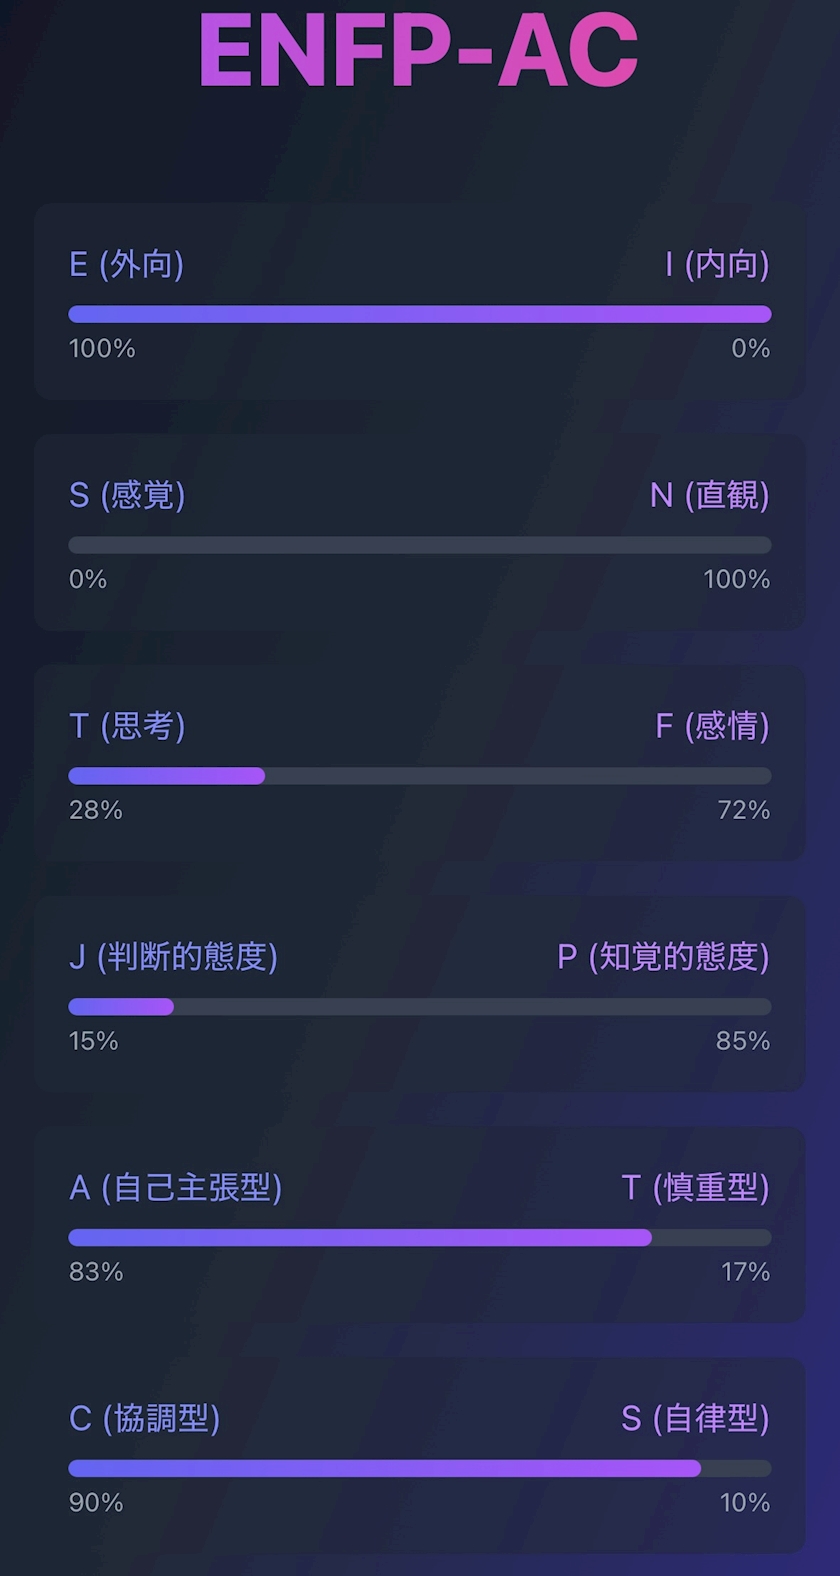This screenshot has height=1576, width=840.
Task: Click the C (協調型) label
Action: point(145,1419)
